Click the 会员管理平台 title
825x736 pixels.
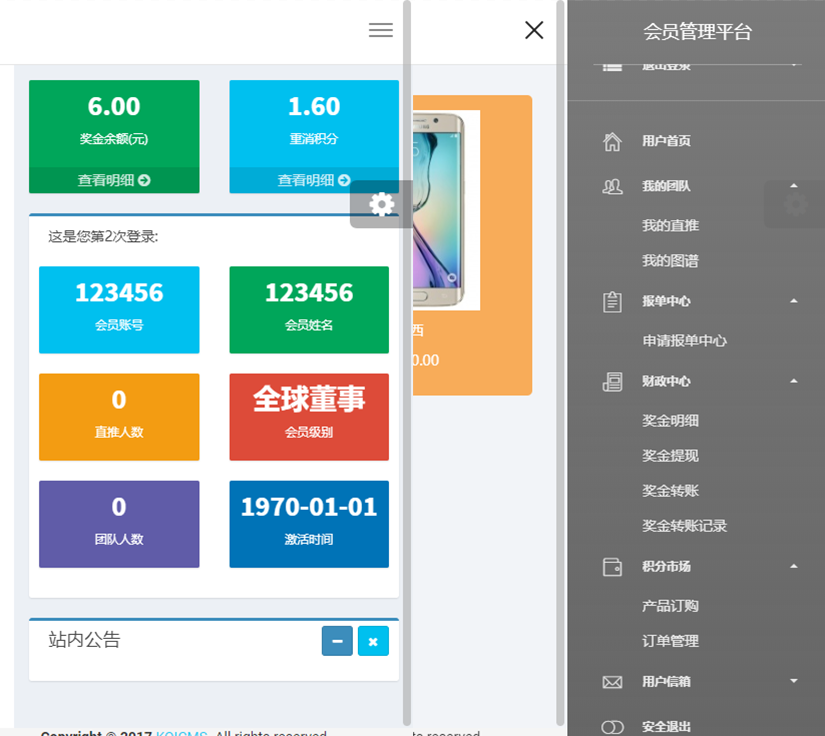[698, 32]
